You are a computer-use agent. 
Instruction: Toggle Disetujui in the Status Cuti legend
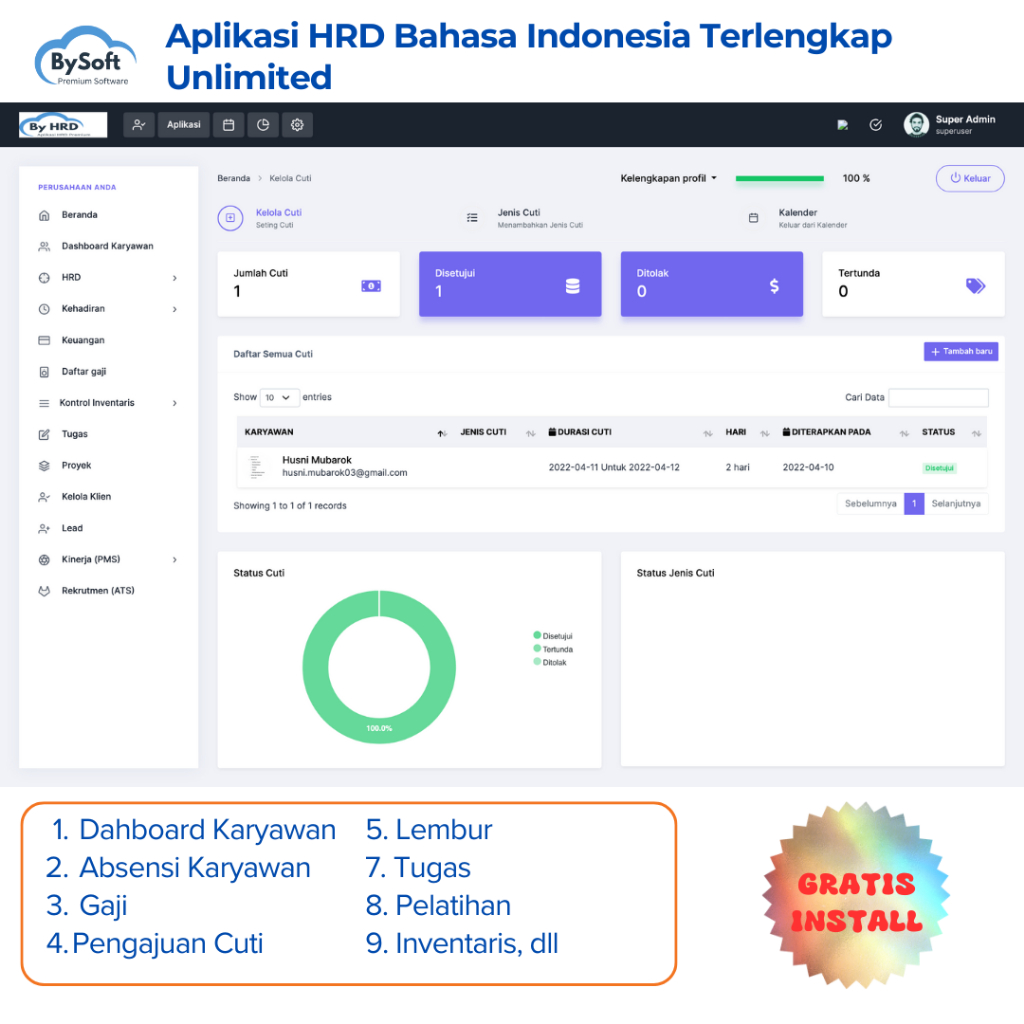[552, 634]
